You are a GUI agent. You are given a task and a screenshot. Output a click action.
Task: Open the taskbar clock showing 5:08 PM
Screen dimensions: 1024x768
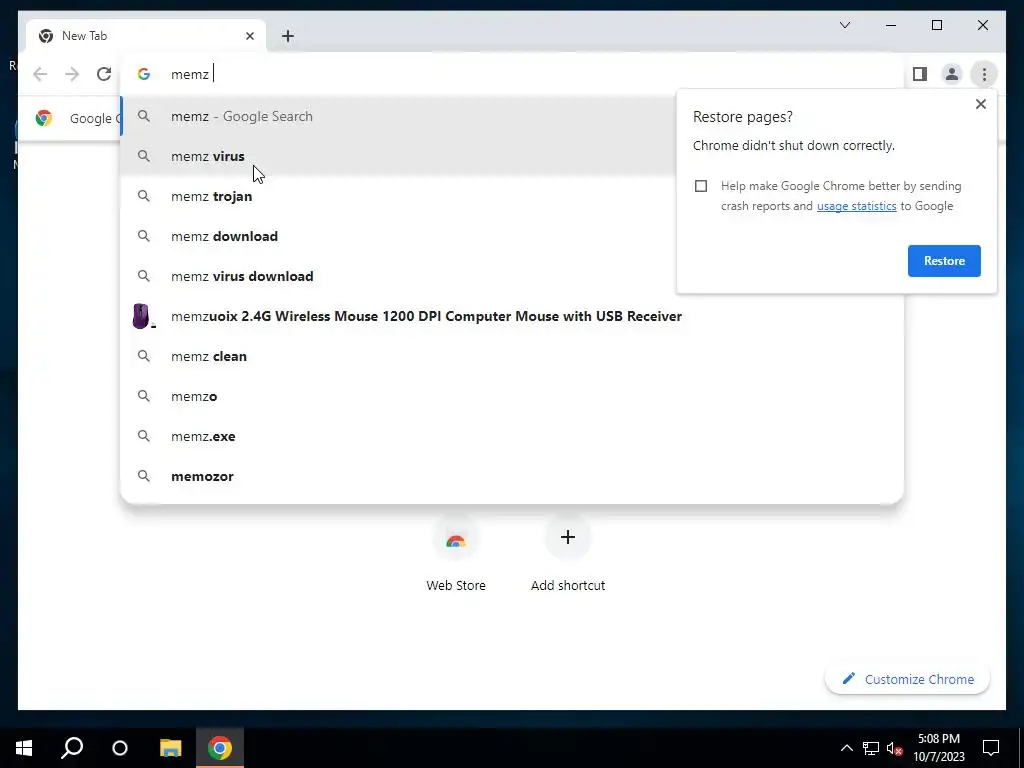[938, 748]
